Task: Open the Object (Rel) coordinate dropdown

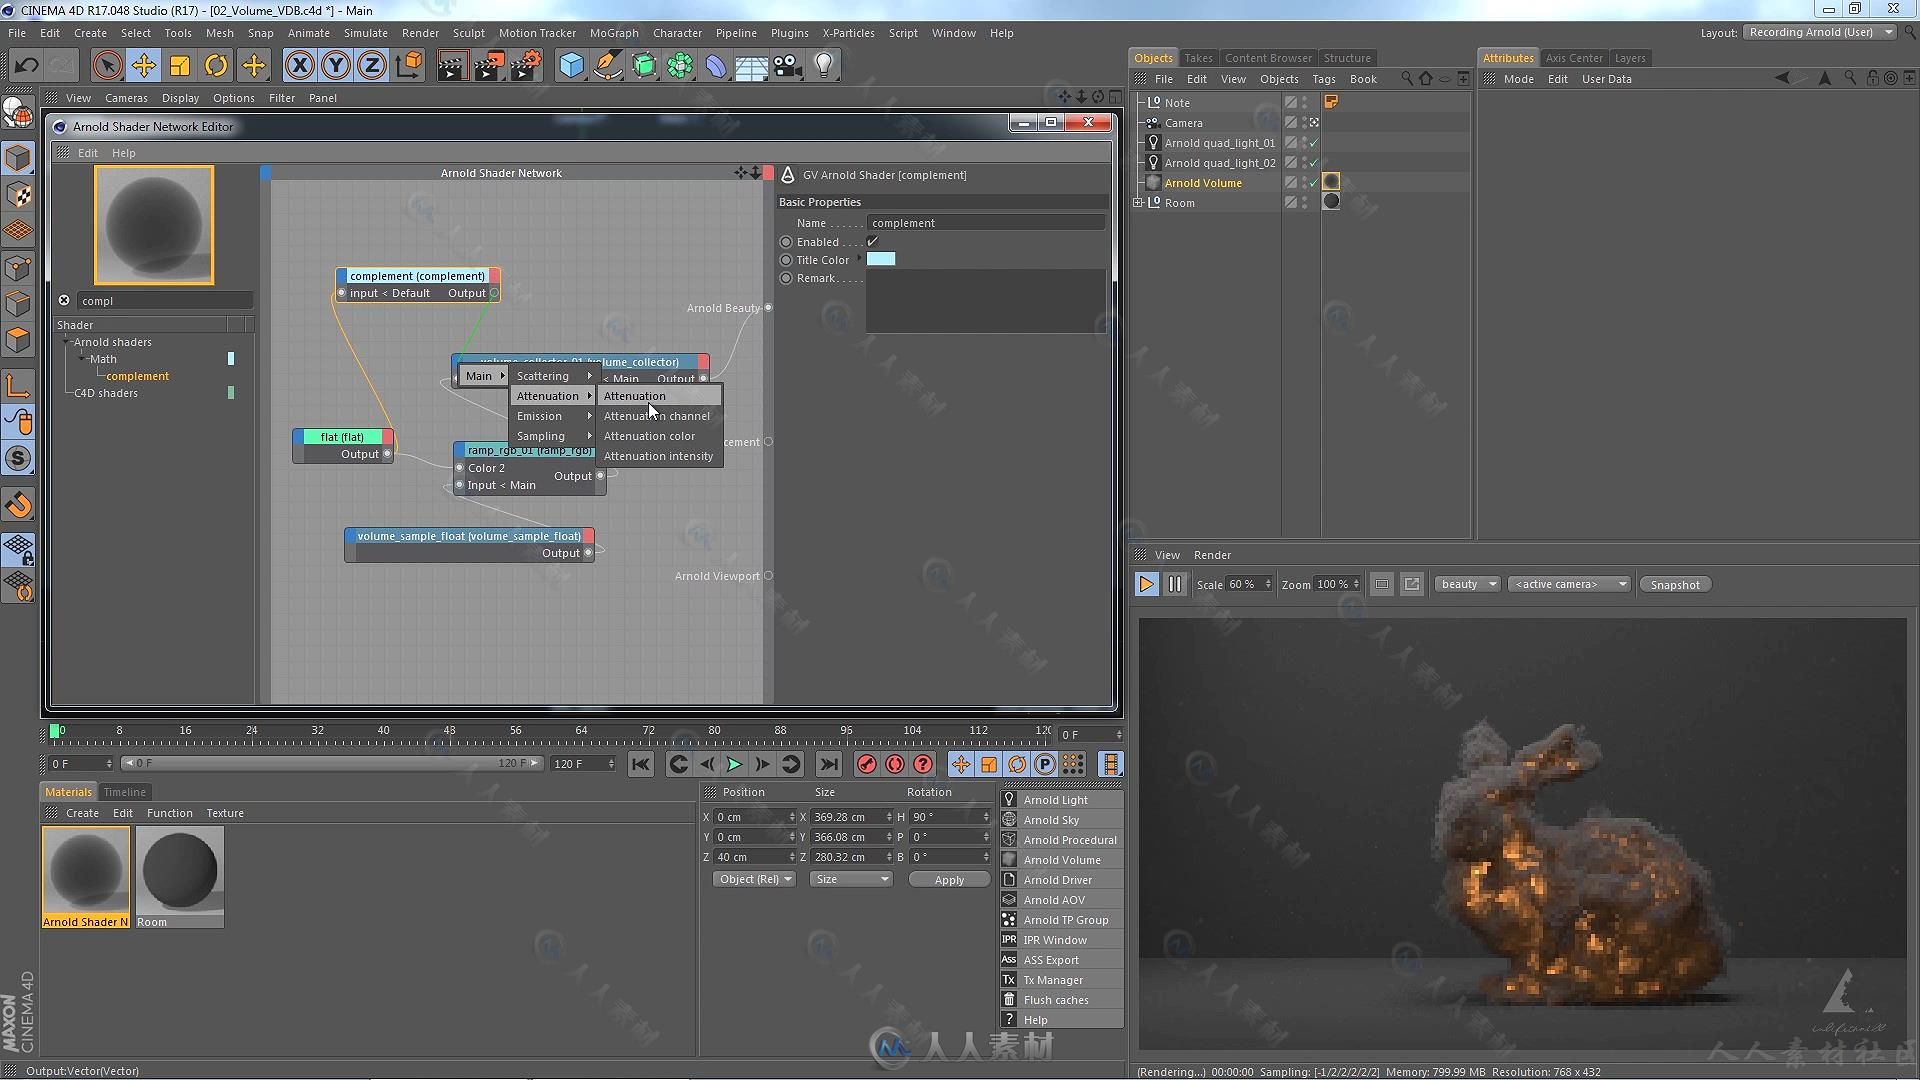Action: click(x=753, y=879)
